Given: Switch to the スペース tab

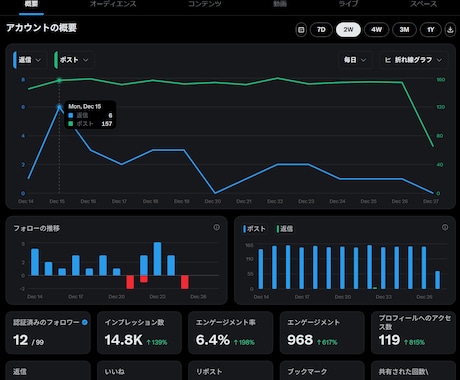Looking at the screenshot, I should [424, 4].
